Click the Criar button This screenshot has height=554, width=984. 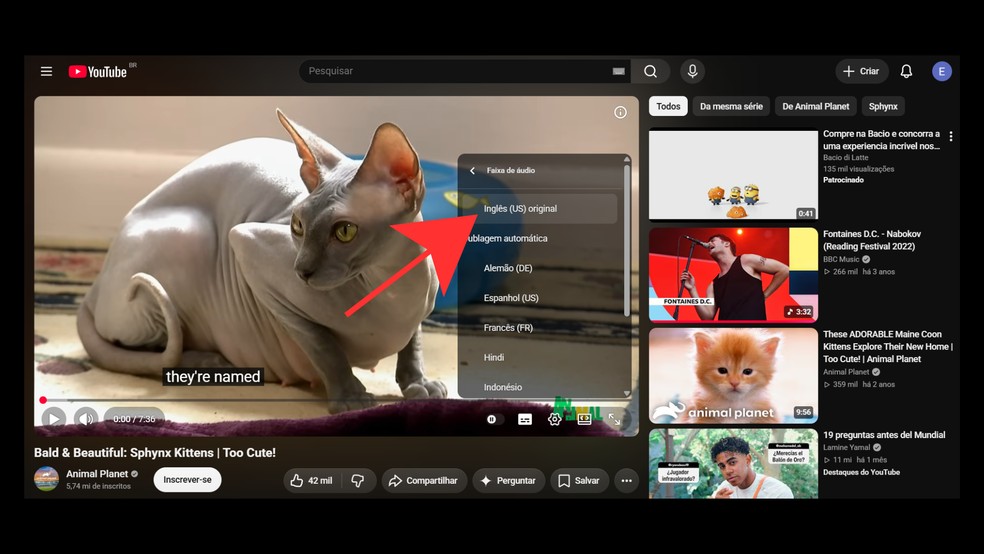point(861,72)
